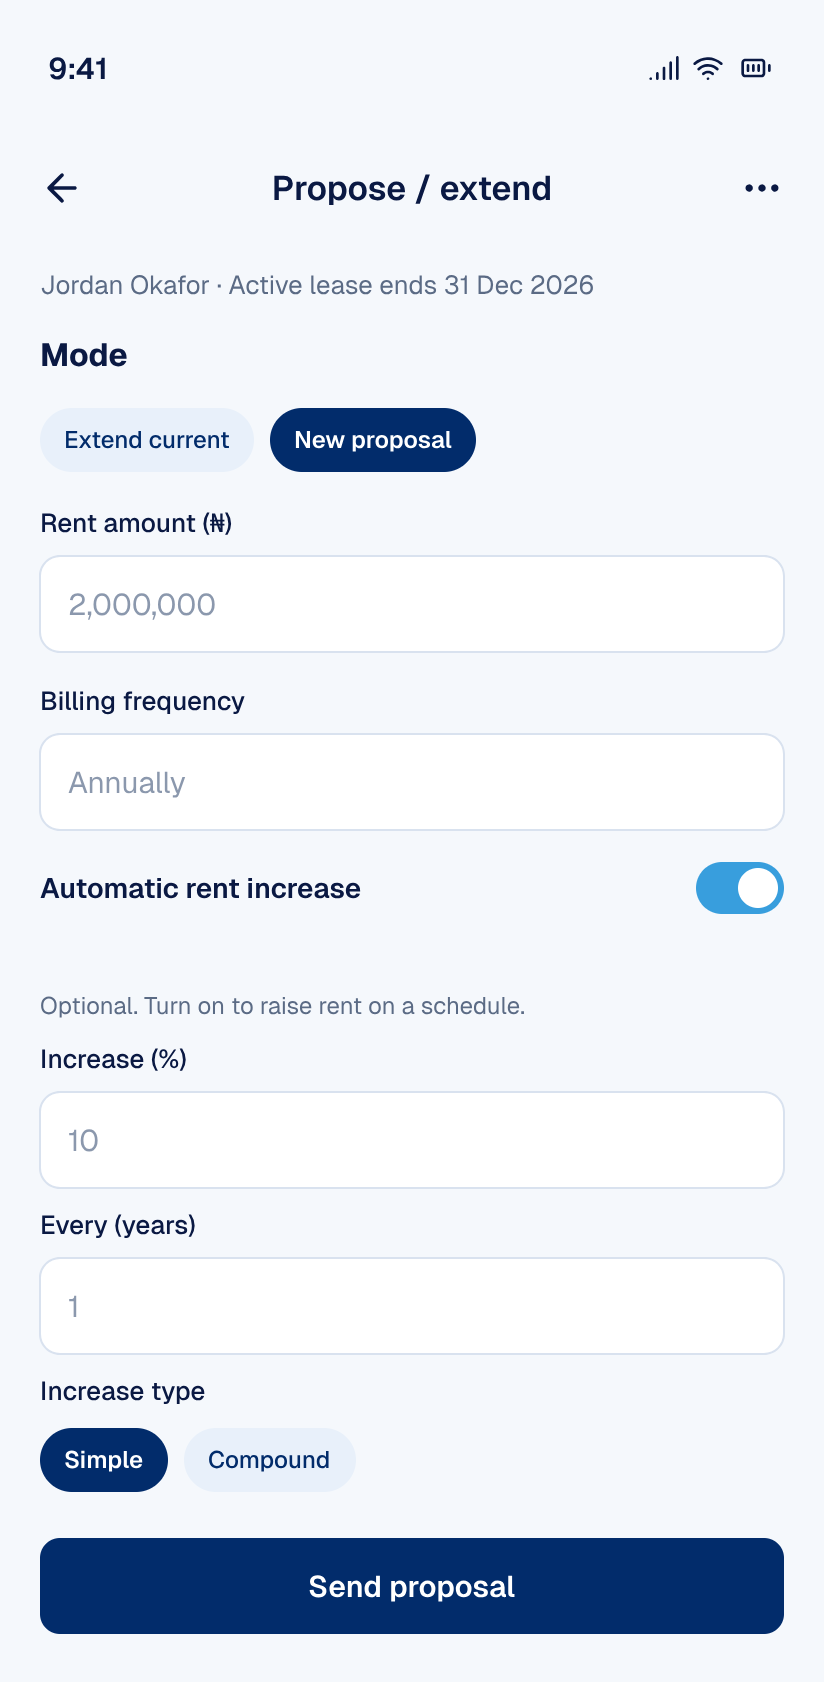The width and height of the screenshot is (824, 1682).
Task: Tap the 9:41 clock in status bar
Action: 78,68
